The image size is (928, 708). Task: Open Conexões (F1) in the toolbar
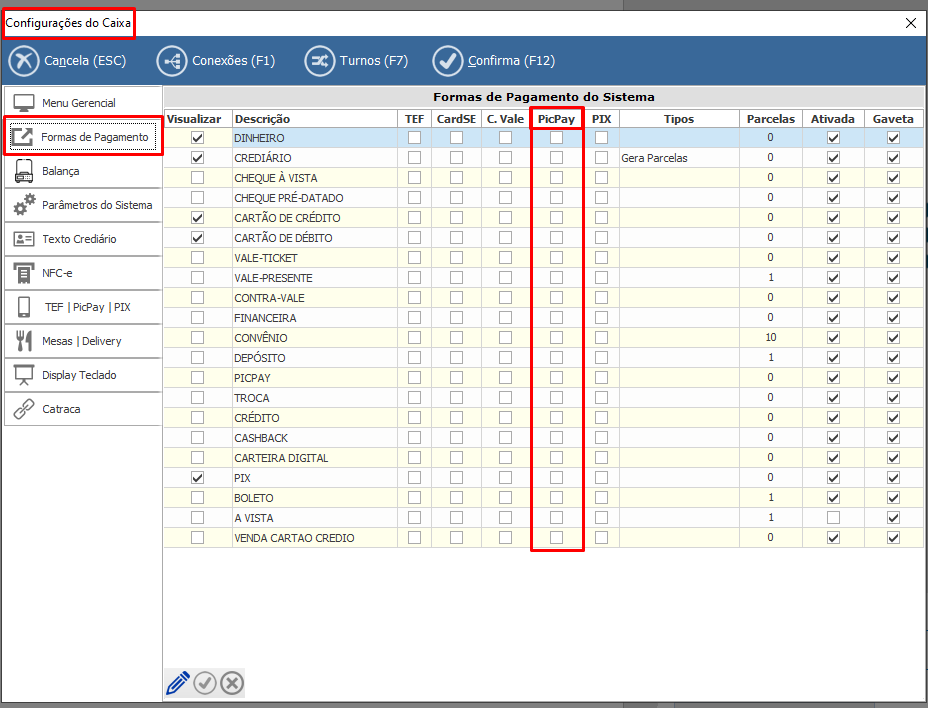pos(216,61)
